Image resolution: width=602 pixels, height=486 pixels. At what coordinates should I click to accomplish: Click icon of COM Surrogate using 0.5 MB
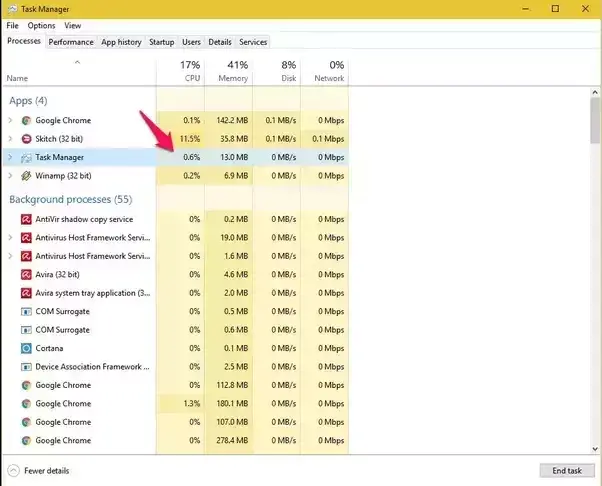tap(26, 311)
